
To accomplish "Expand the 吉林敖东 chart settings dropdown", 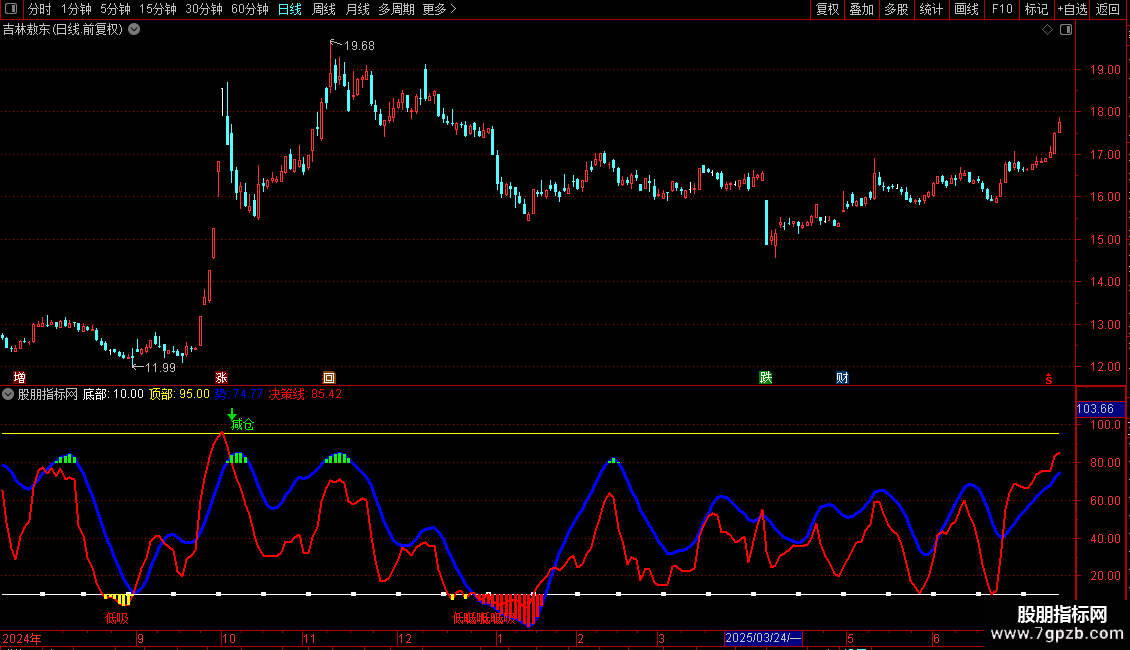I will click(134, 30).
